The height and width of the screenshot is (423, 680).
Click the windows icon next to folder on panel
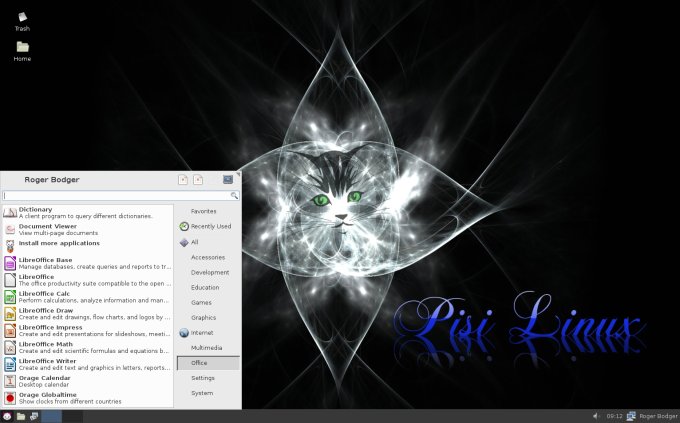34,416
